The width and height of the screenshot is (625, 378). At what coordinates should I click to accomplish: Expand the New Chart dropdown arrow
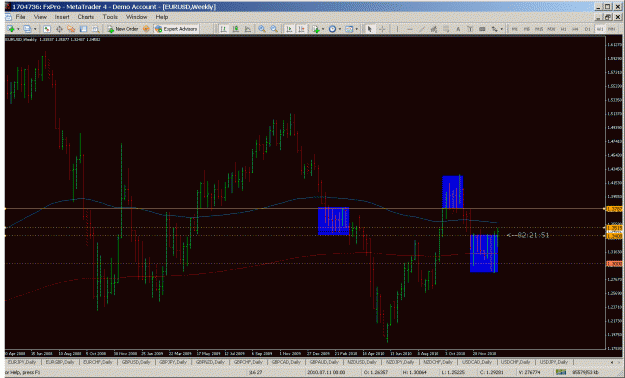pyautogui.click(x=18, y=29)
